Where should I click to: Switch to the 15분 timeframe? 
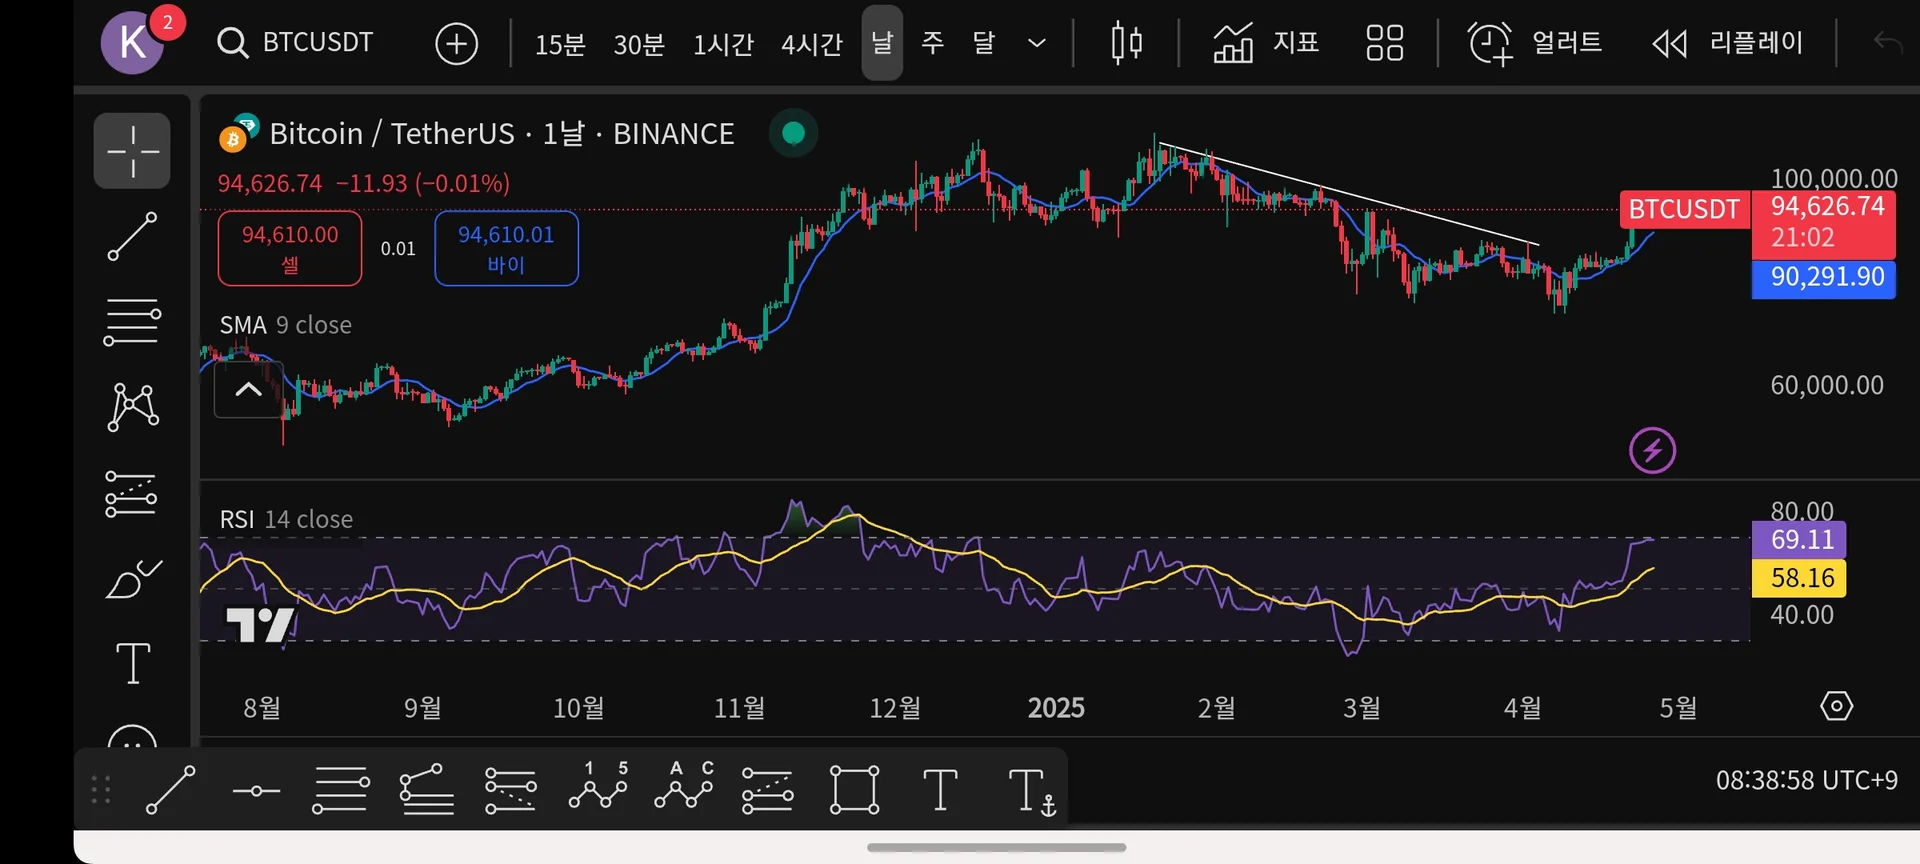pos(559,44)
